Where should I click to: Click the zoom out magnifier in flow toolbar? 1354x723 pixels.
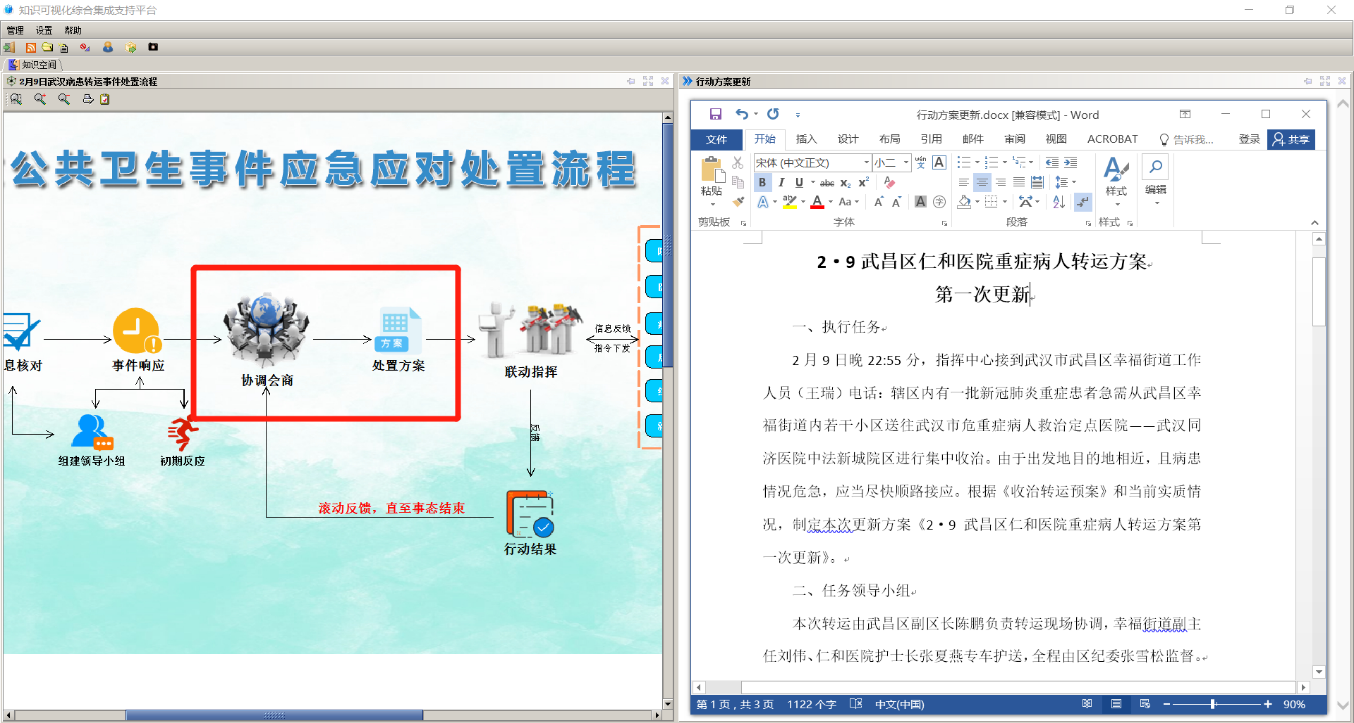pos(64,99)
